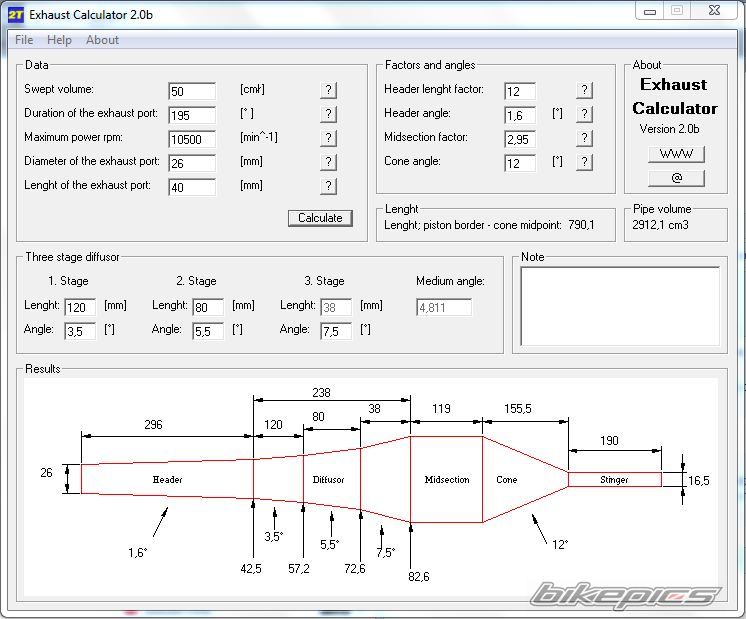Show help for Lenght of the exhaust port
The image size is (746, 619).
point(328,186)
